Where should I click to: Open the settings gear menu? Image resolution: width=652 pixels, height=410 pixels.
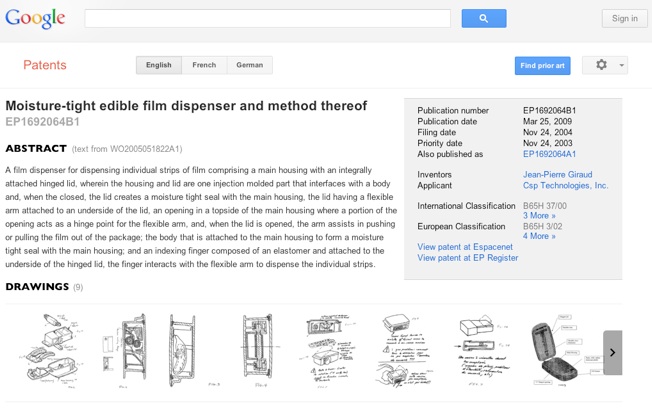604,65
